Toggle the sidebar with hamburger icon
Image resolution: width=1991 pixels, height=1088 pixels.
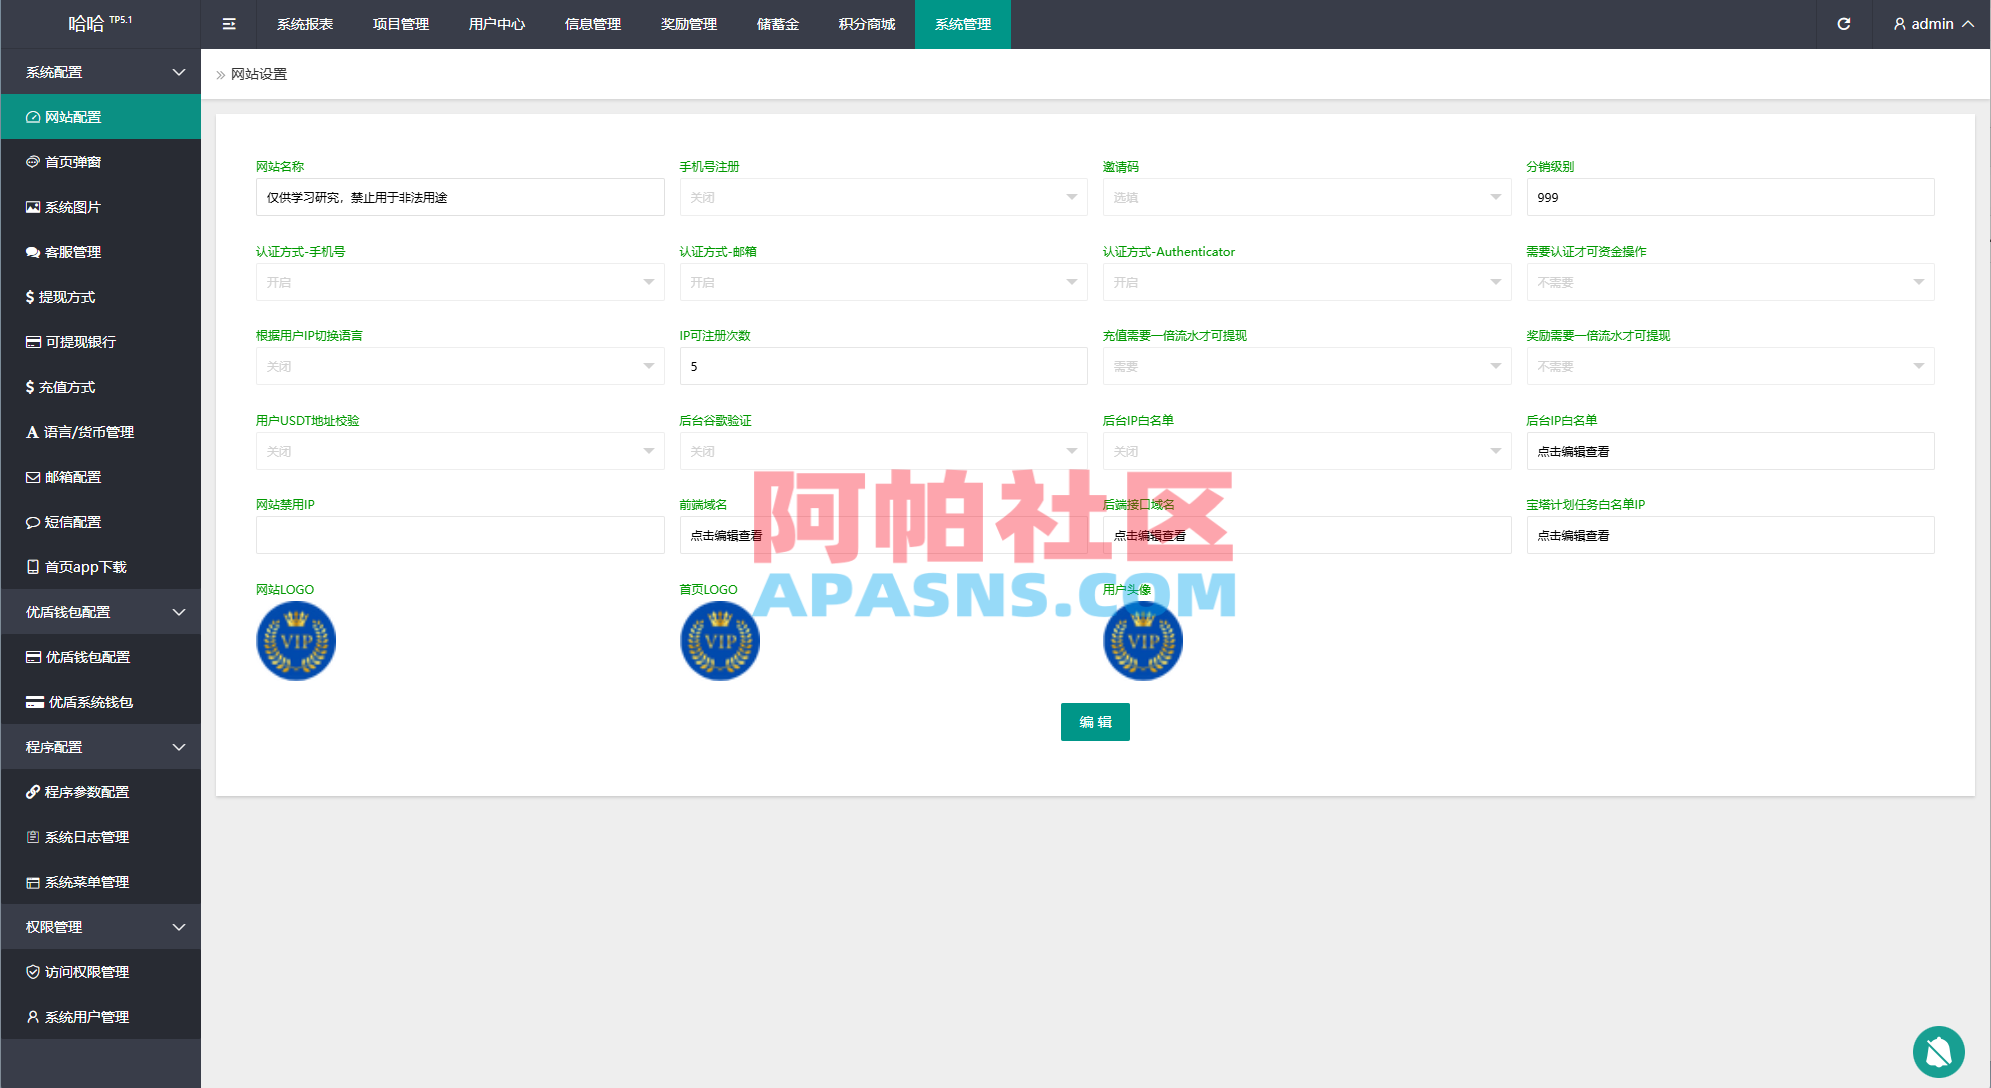pos(228,23)
